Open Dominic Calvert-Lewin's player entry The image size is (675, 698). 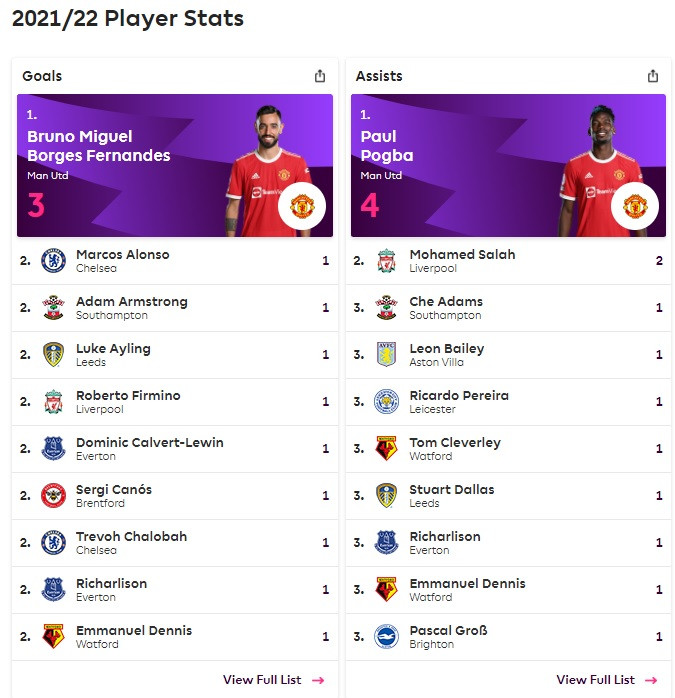click(175, 449)
